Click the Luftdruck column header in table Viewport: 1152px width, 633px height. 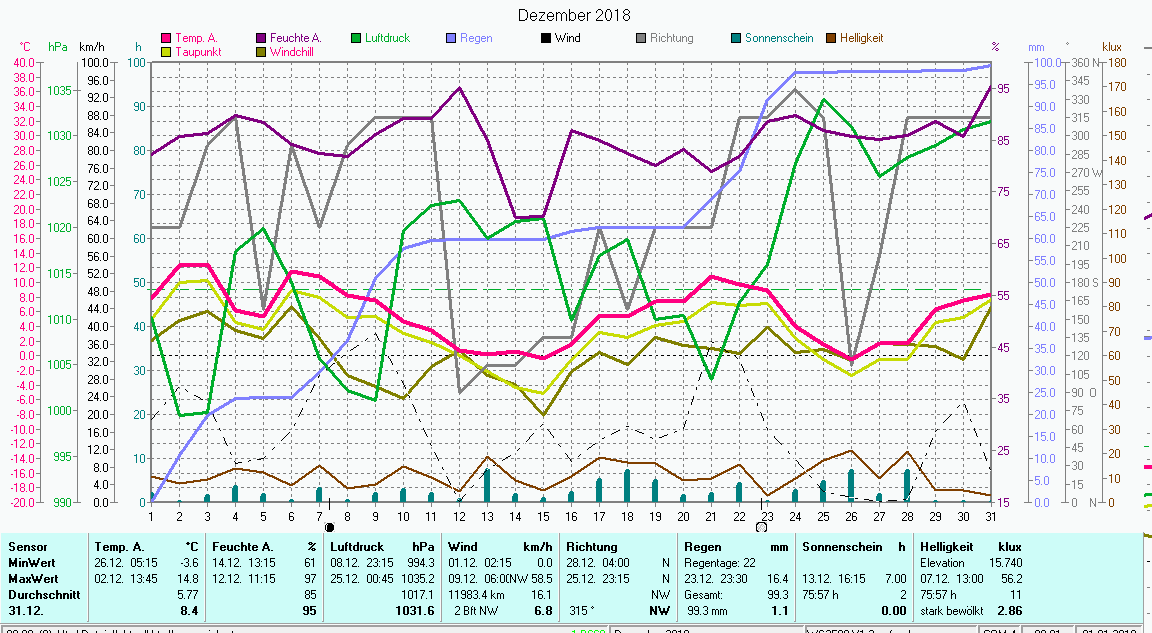(x=357, y=547)
